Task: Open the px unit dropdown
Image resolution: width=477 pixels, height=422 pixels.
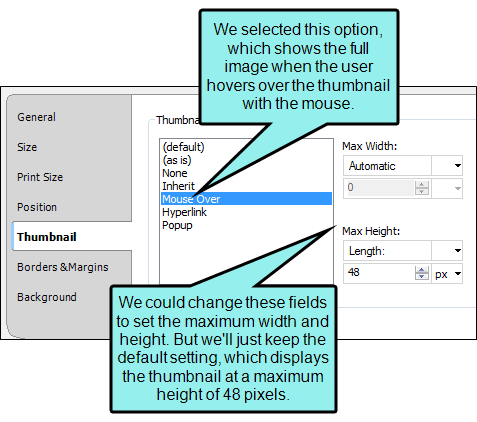Action: click(x=448, y=274)
